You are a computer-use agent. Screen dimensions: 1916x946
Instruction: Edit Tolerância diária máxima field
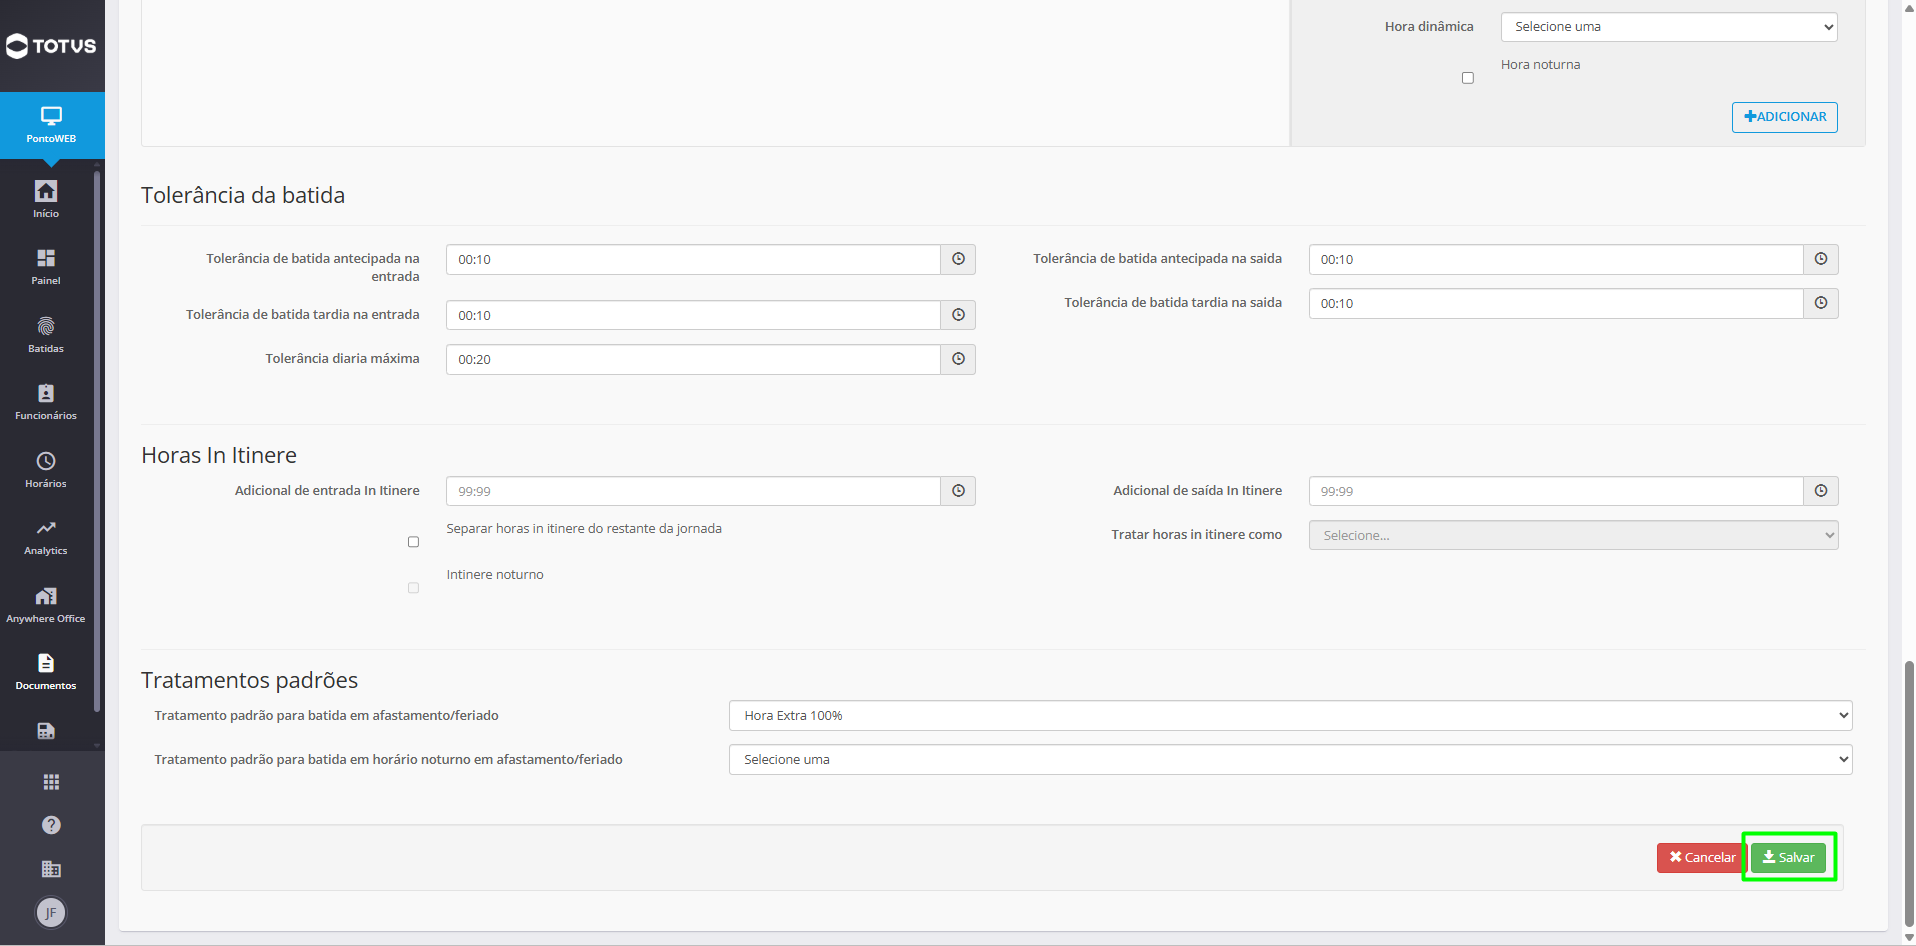[x=693, y=359]
